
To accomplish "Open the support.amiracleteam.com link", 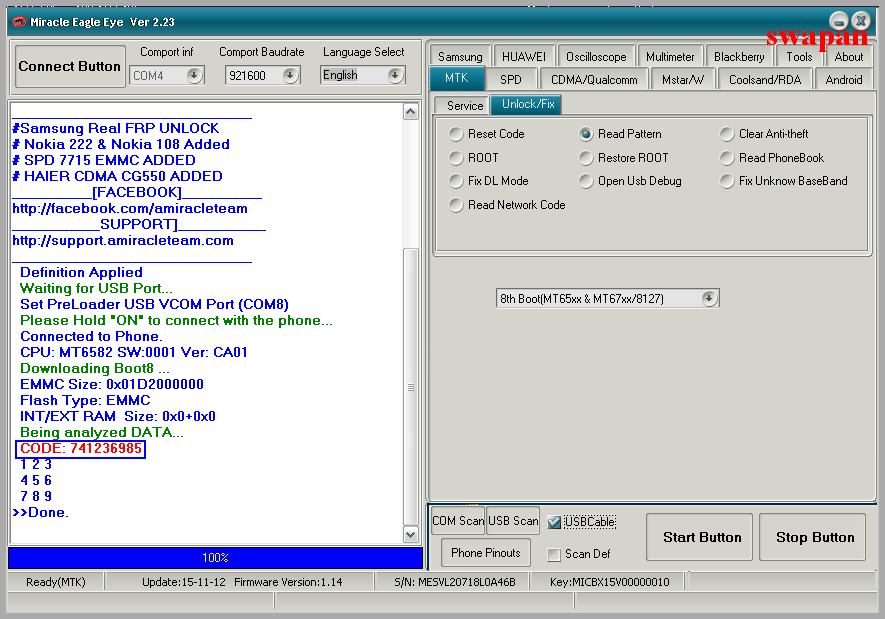I will (123, 241).
